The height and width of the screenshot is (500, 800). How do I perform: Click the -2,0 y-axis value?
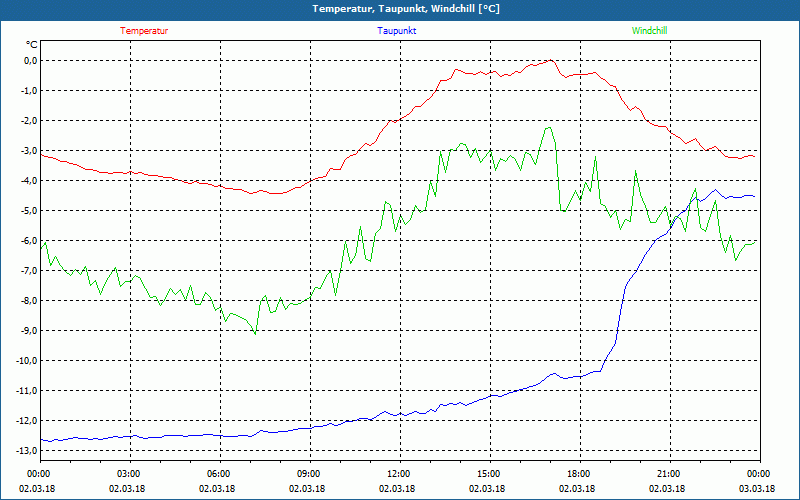pos(30,121)
